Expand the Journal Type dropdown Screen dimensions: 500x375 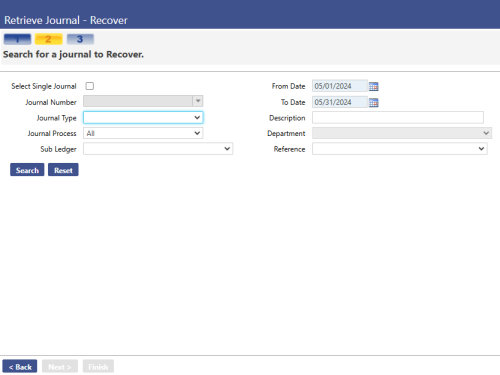pyautogui.click(x=143, y=117)
